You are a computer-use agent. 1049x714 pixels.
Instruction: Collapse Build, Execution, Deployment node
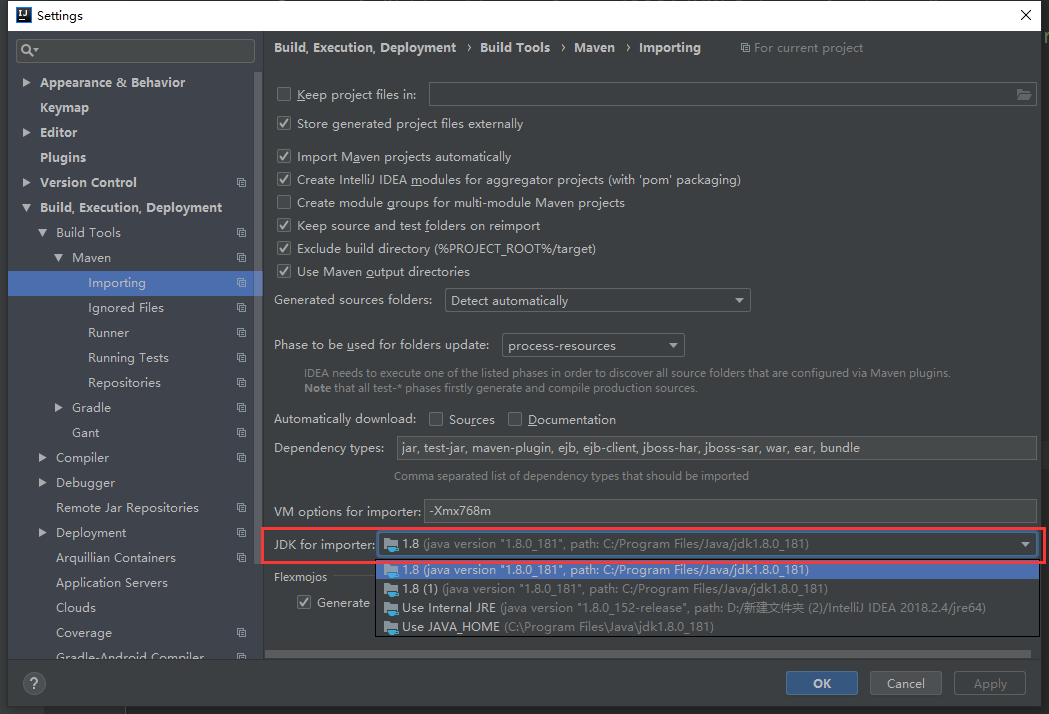(x=27, y=208)
